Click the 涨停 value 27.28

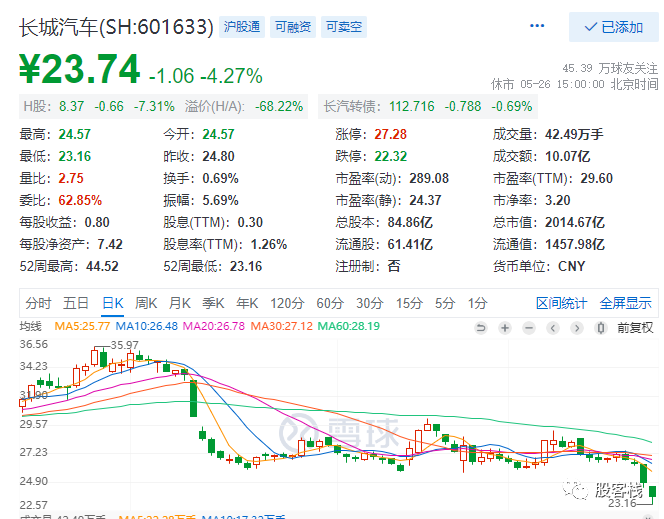tap(390, 134)
